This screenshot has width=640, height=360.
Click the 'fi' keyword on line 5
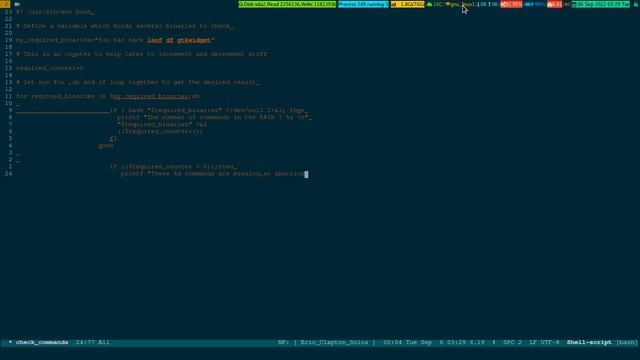[x=113, y=139]
